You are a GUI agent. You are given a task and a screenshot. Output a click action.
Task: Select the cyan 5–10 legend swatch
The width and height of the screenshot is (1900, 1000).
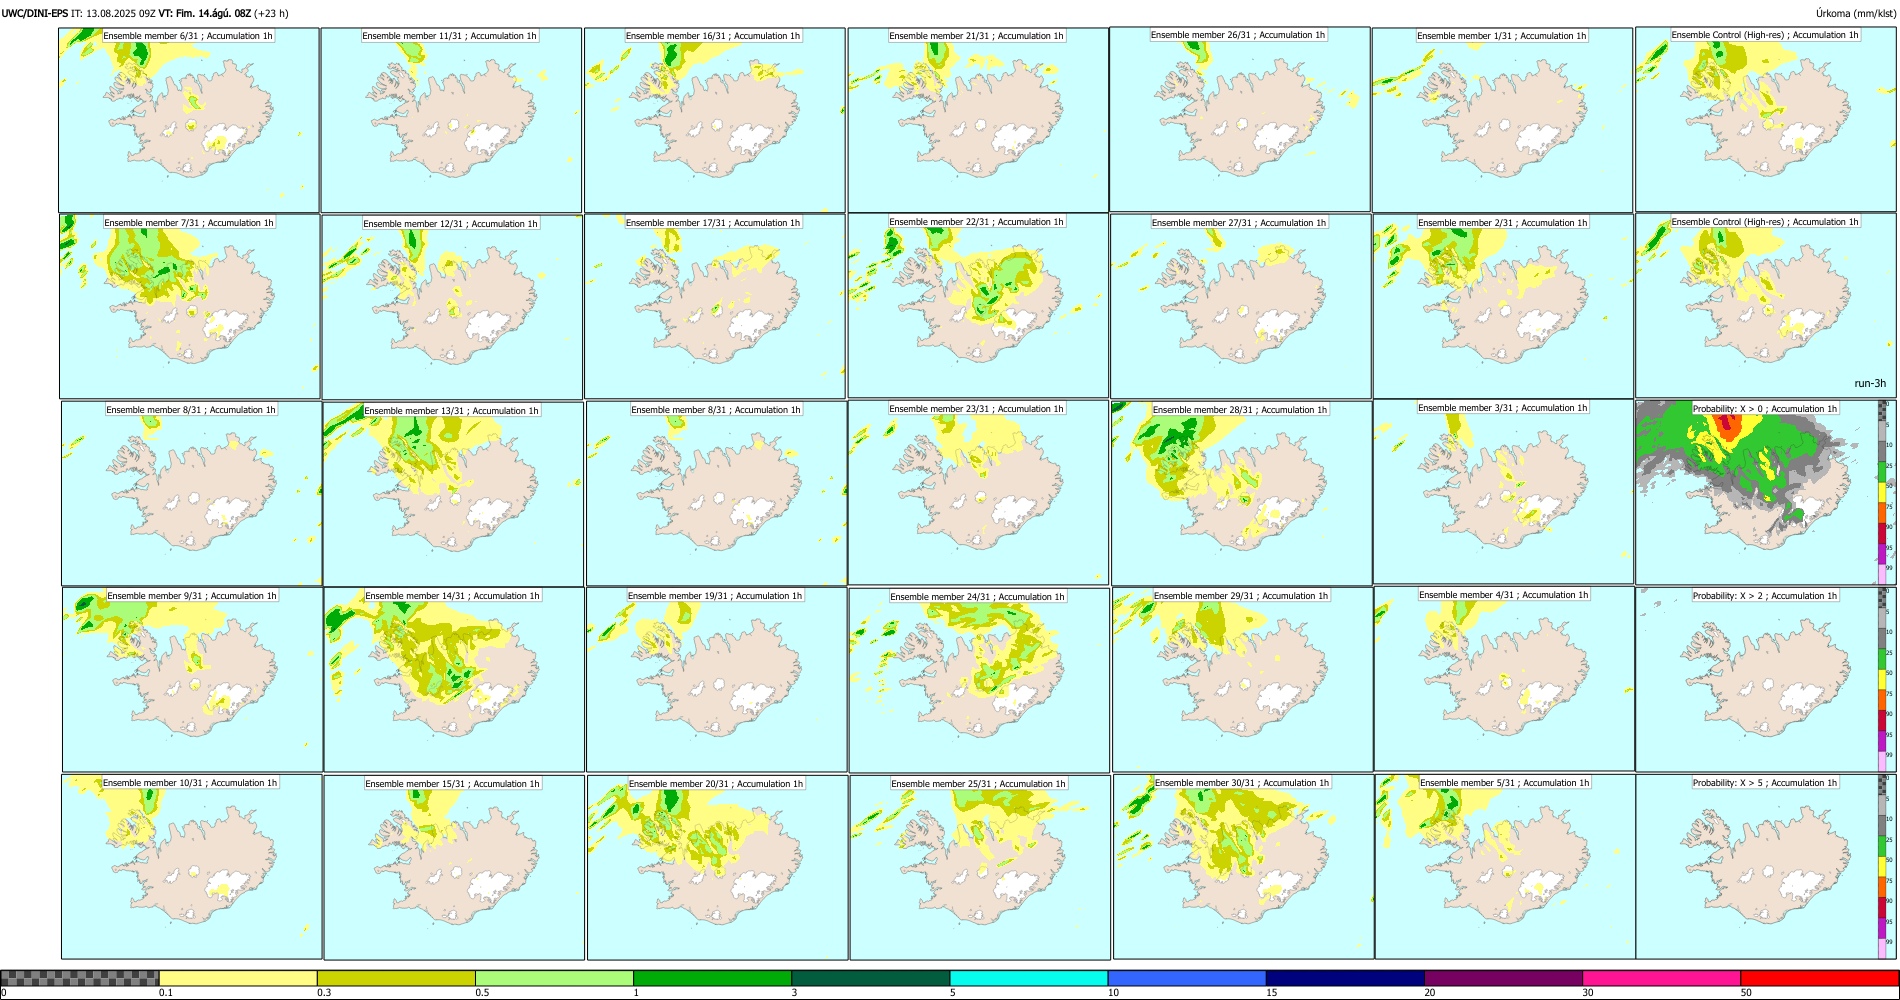coord(1029,978)
